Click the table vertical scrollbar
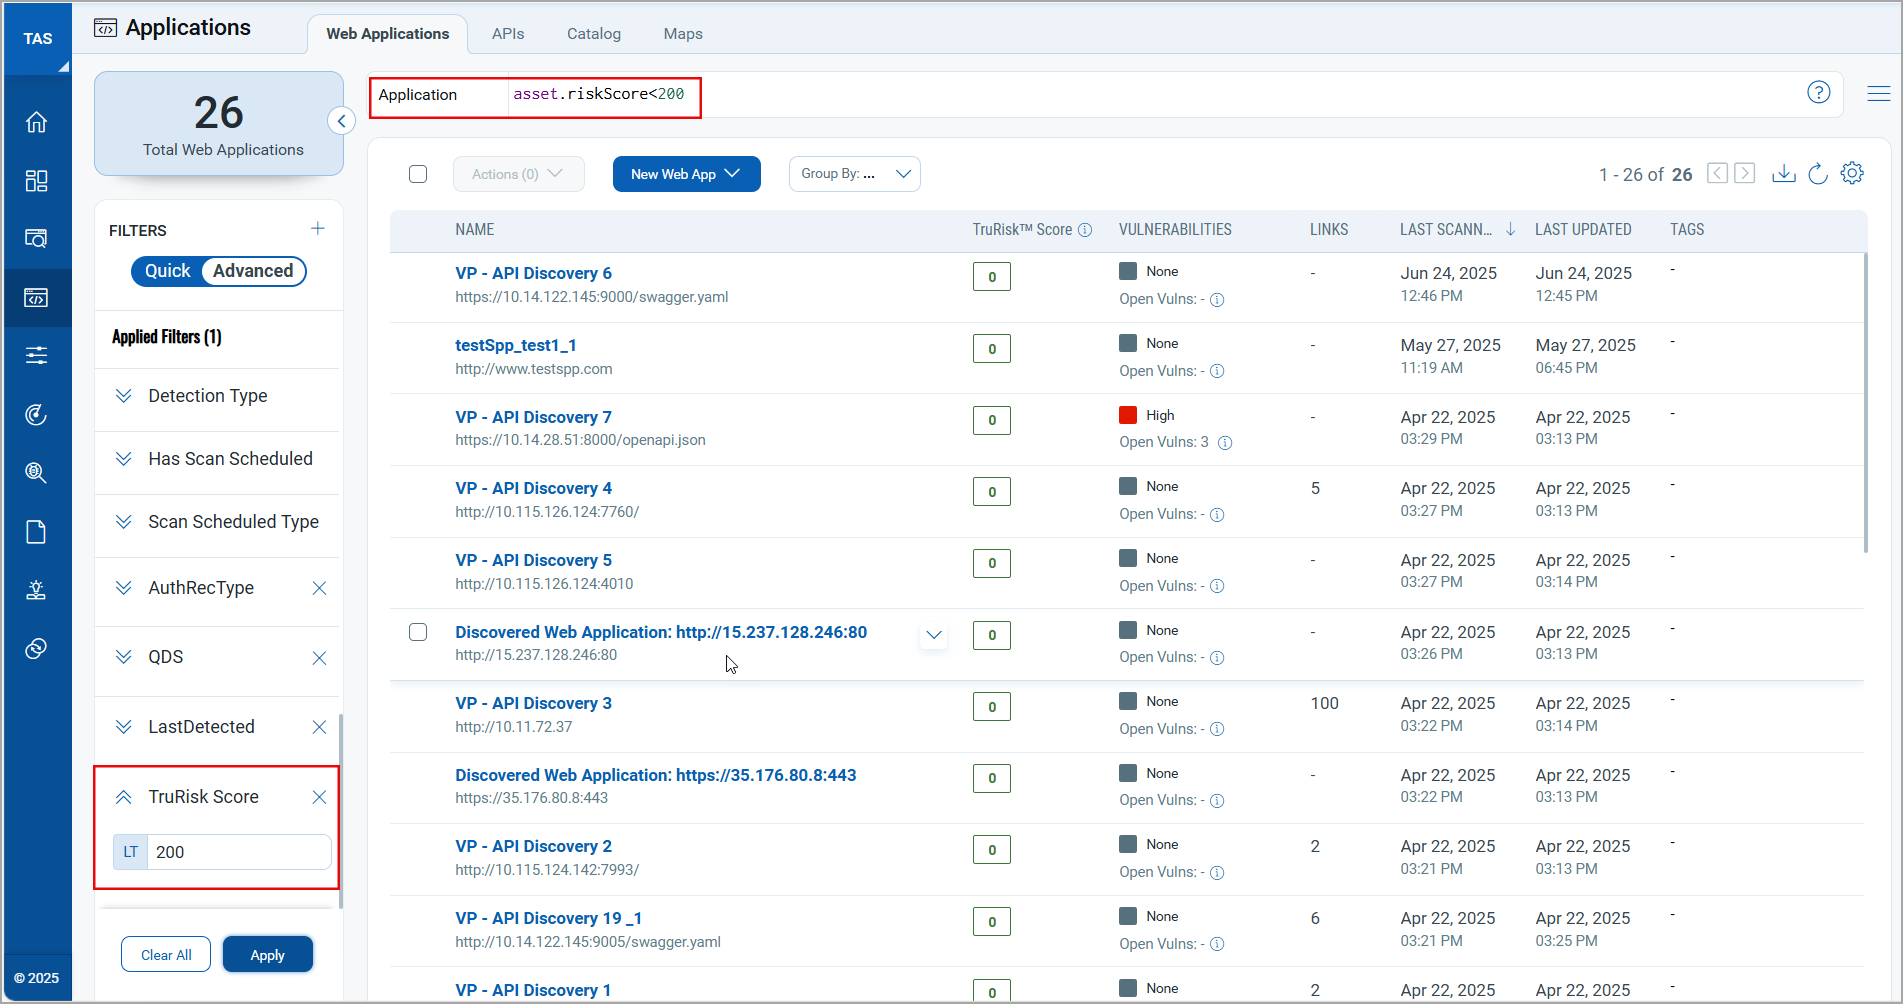1903x1004 pixels. pos(1866,403)
